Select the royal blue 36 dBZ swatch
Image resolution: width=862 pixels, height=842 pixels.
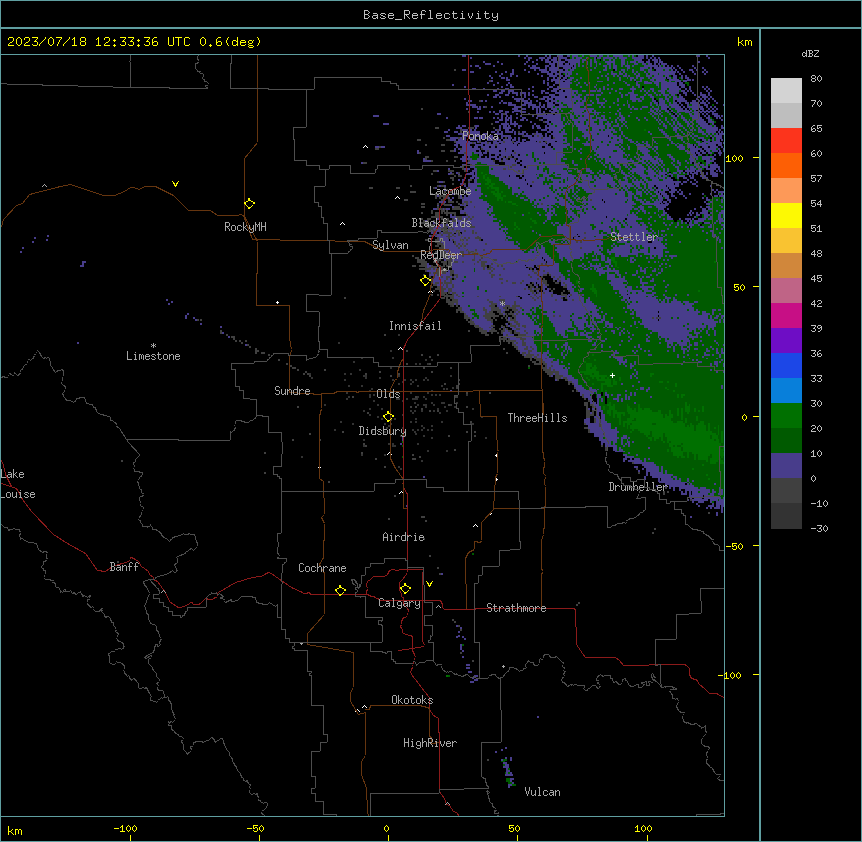[786, 365]
